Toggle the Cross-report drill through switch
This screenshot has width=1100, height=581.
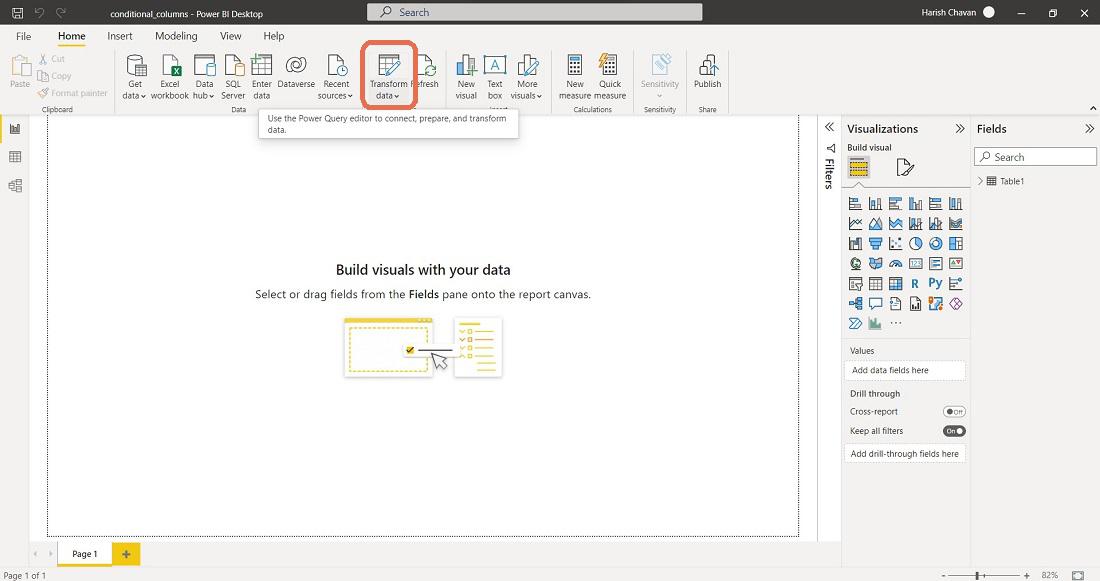click(954, 412)
